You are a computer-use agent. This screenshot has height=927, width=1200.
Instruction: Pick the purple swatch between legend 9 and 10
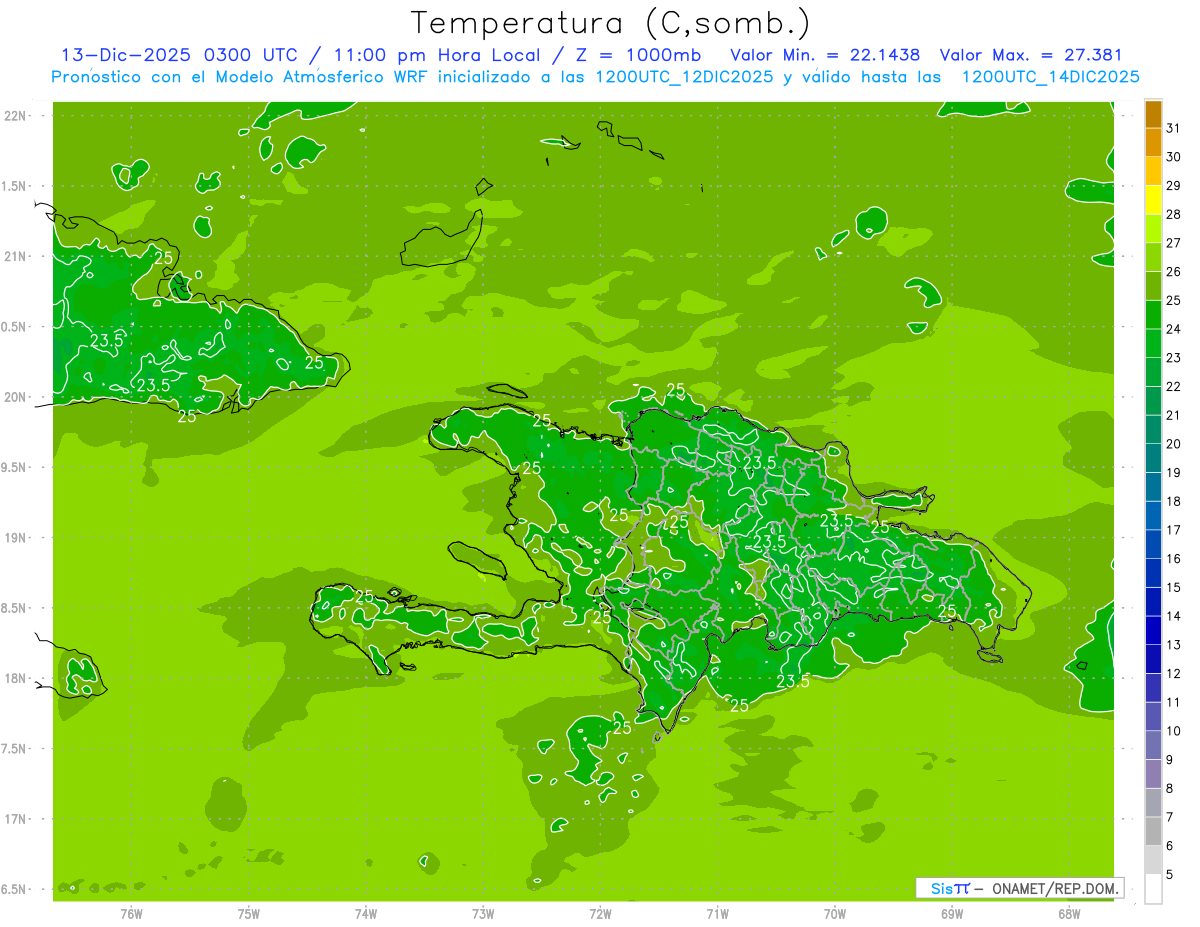click(x=1153, y=746)
